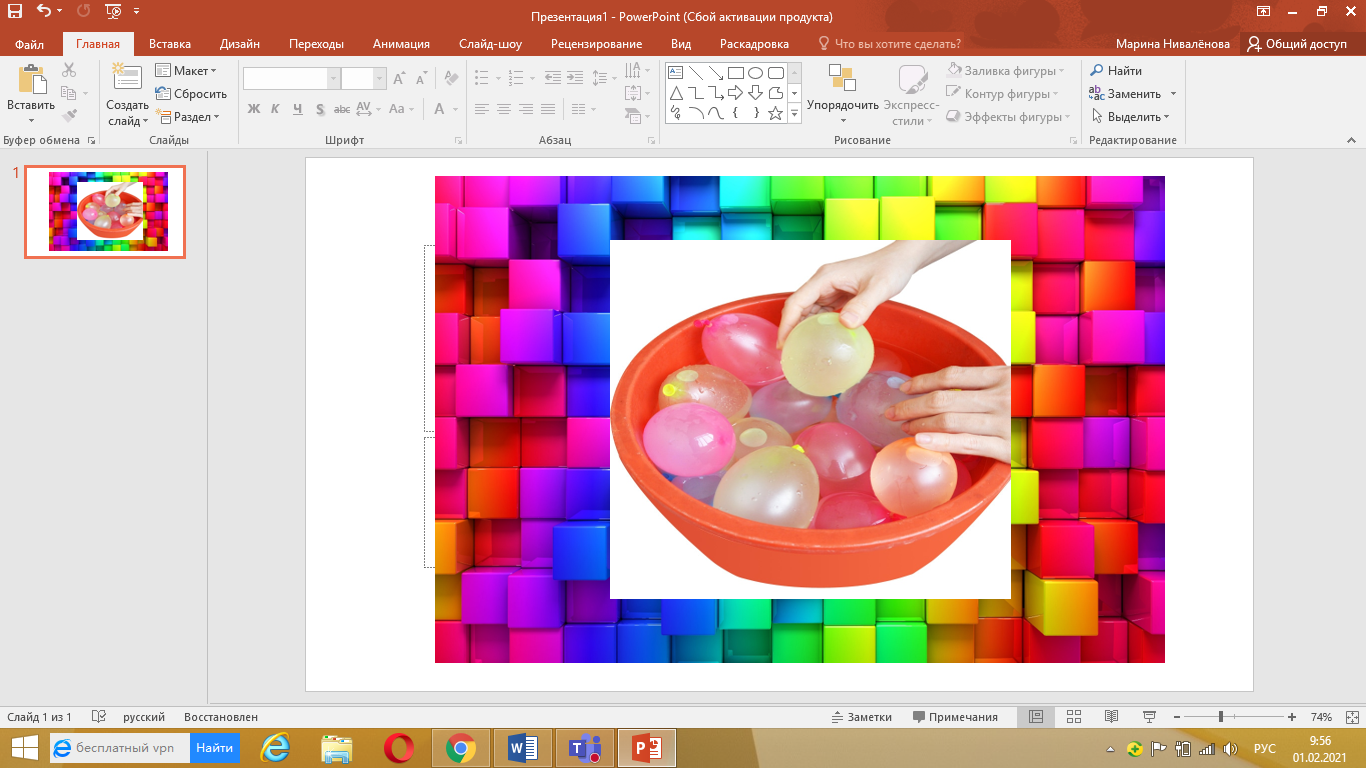Justify the paragraph text
This screenshot has height=768, width=1366.
tap(548, 109)
